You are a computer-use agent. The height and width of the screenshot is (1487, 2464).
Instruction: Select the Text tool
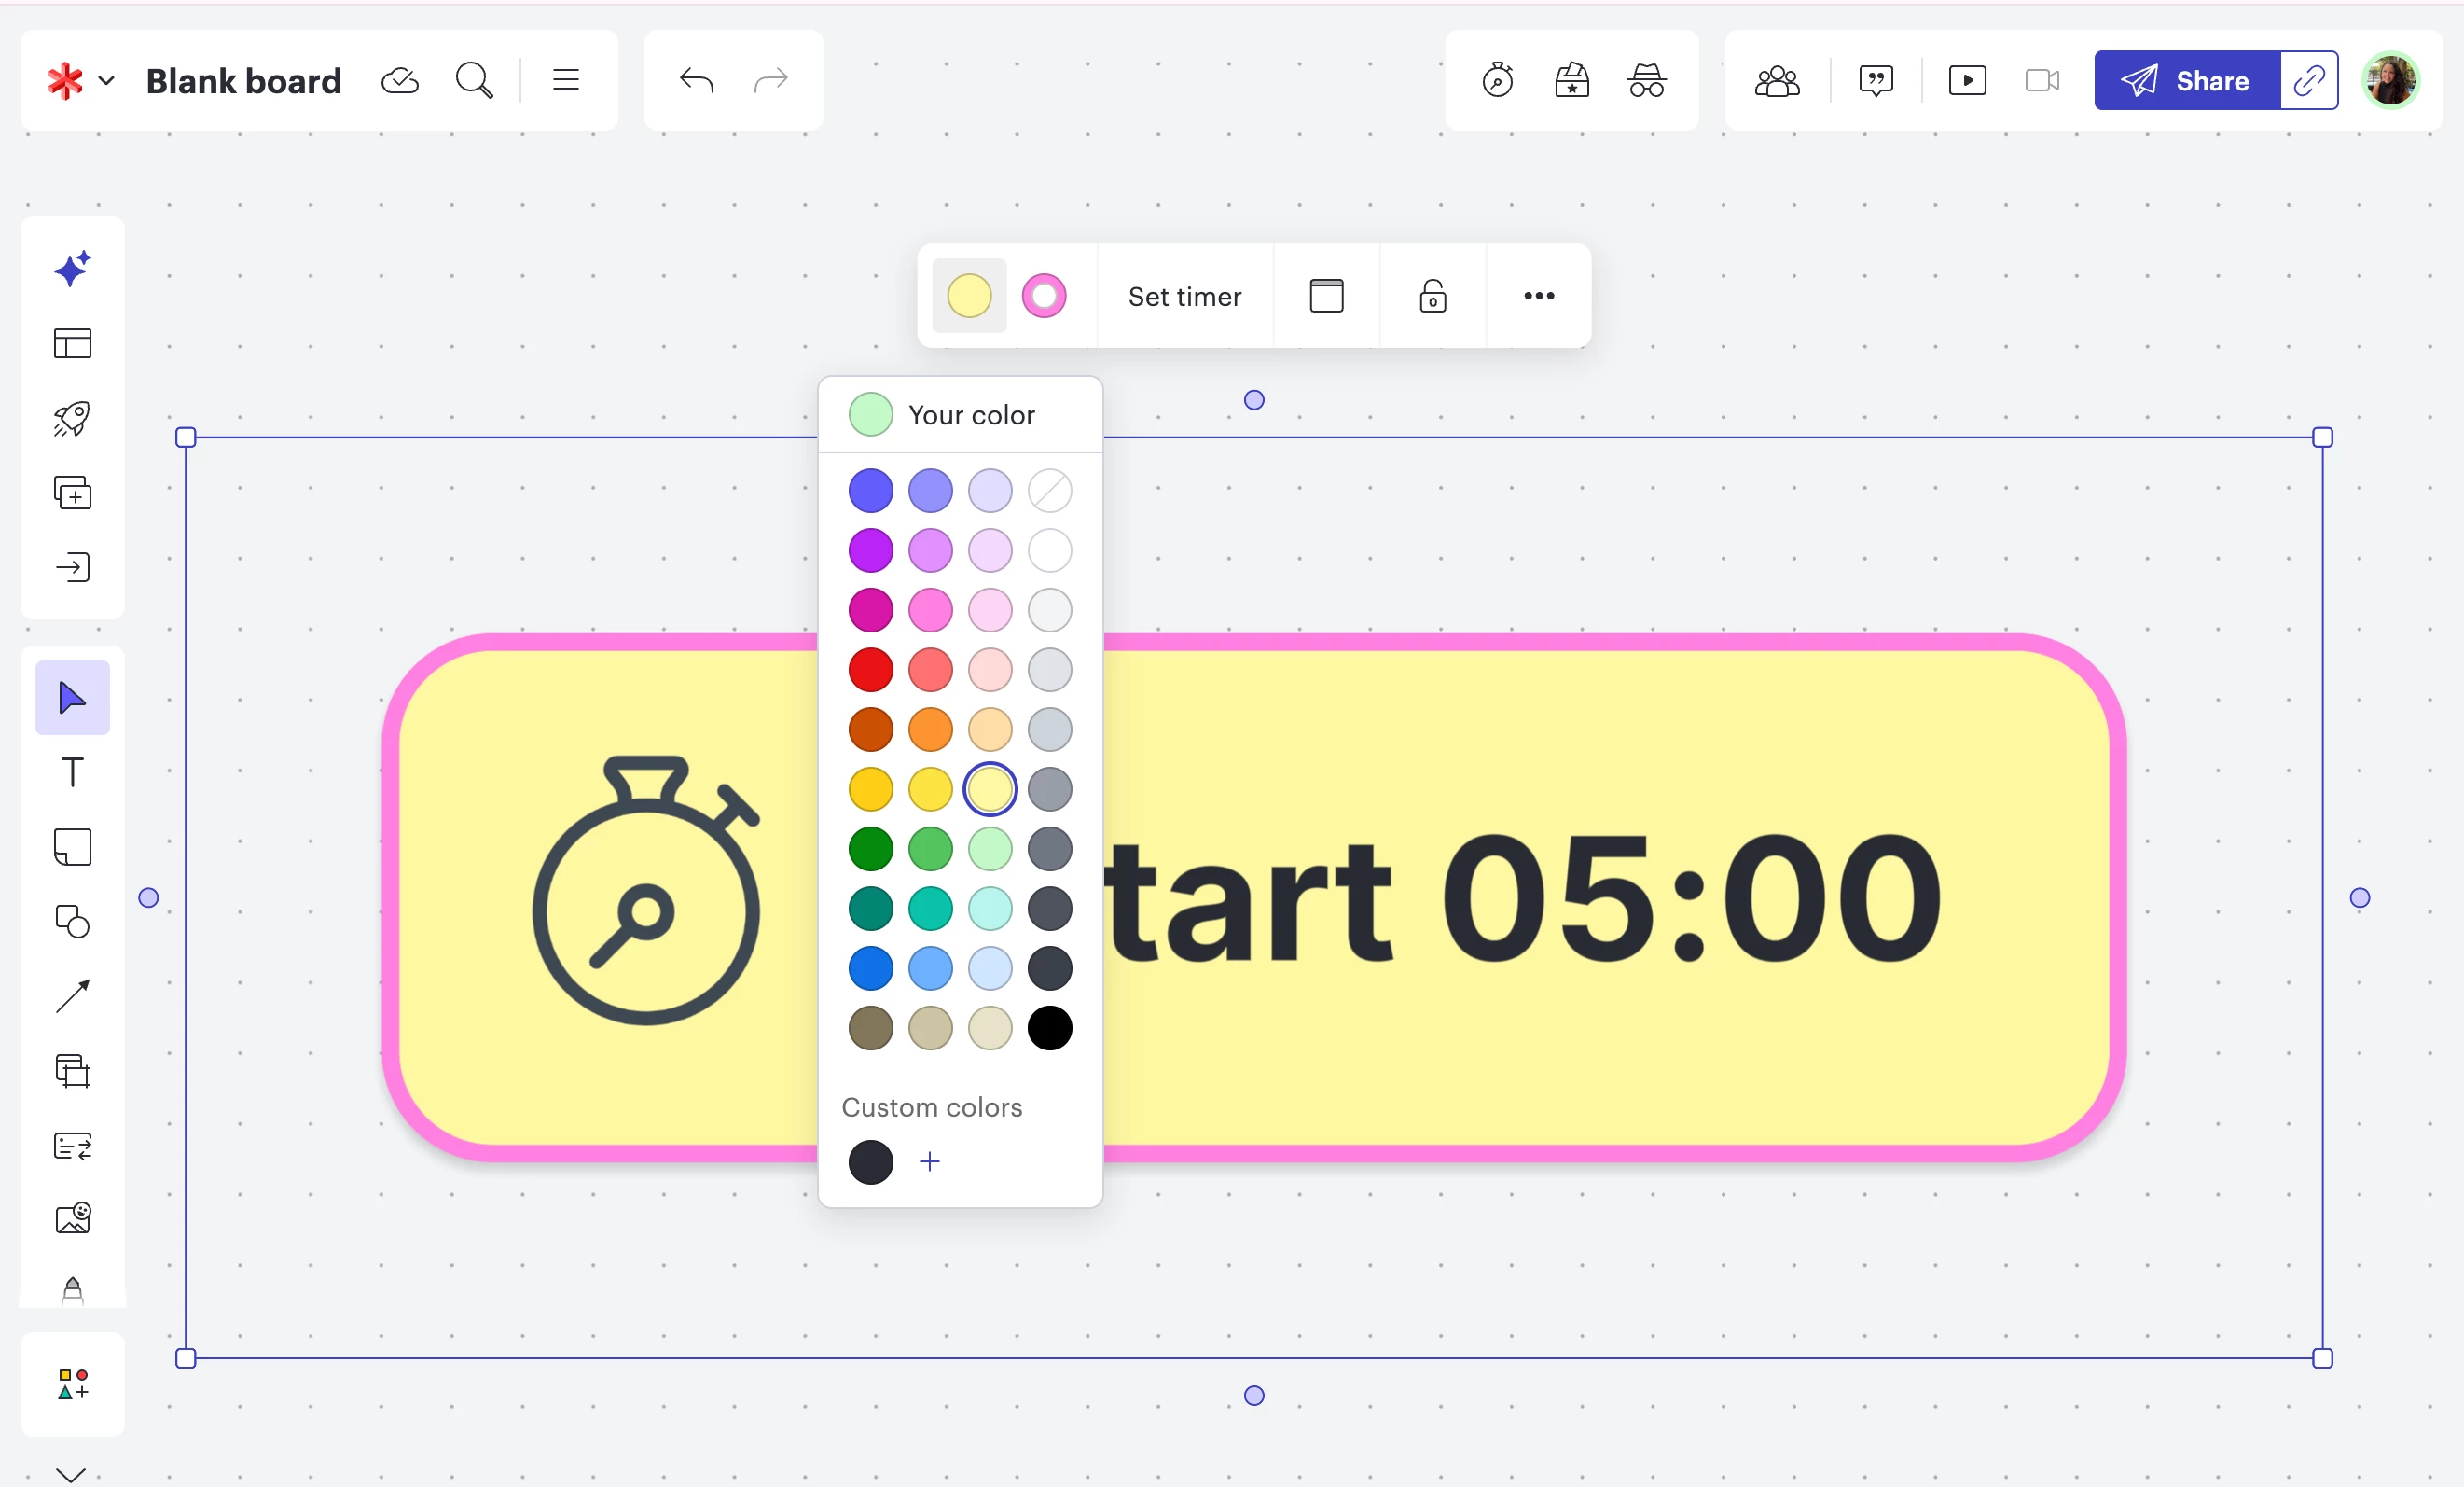pos(72,772)
